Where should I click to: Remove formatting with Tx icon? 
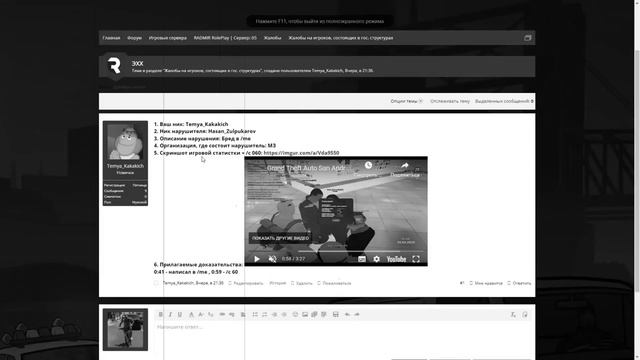513,314
